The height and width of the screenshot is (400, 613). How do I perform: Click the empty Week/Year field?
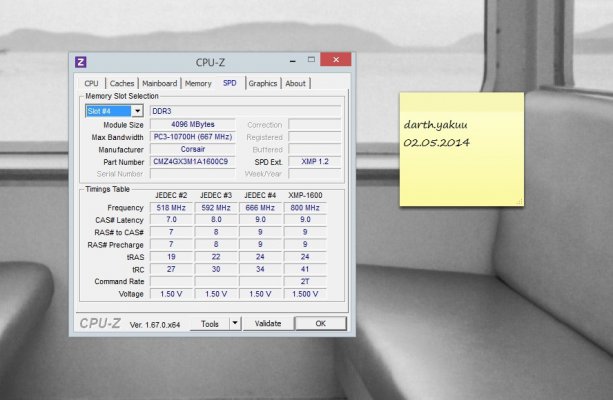coord(315,174)
